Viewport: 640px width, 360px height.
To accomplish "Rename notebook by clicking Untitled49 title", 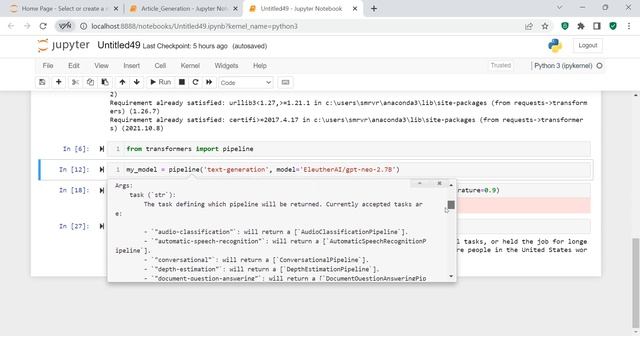I will pyautogui.click(x=119, y=45).
